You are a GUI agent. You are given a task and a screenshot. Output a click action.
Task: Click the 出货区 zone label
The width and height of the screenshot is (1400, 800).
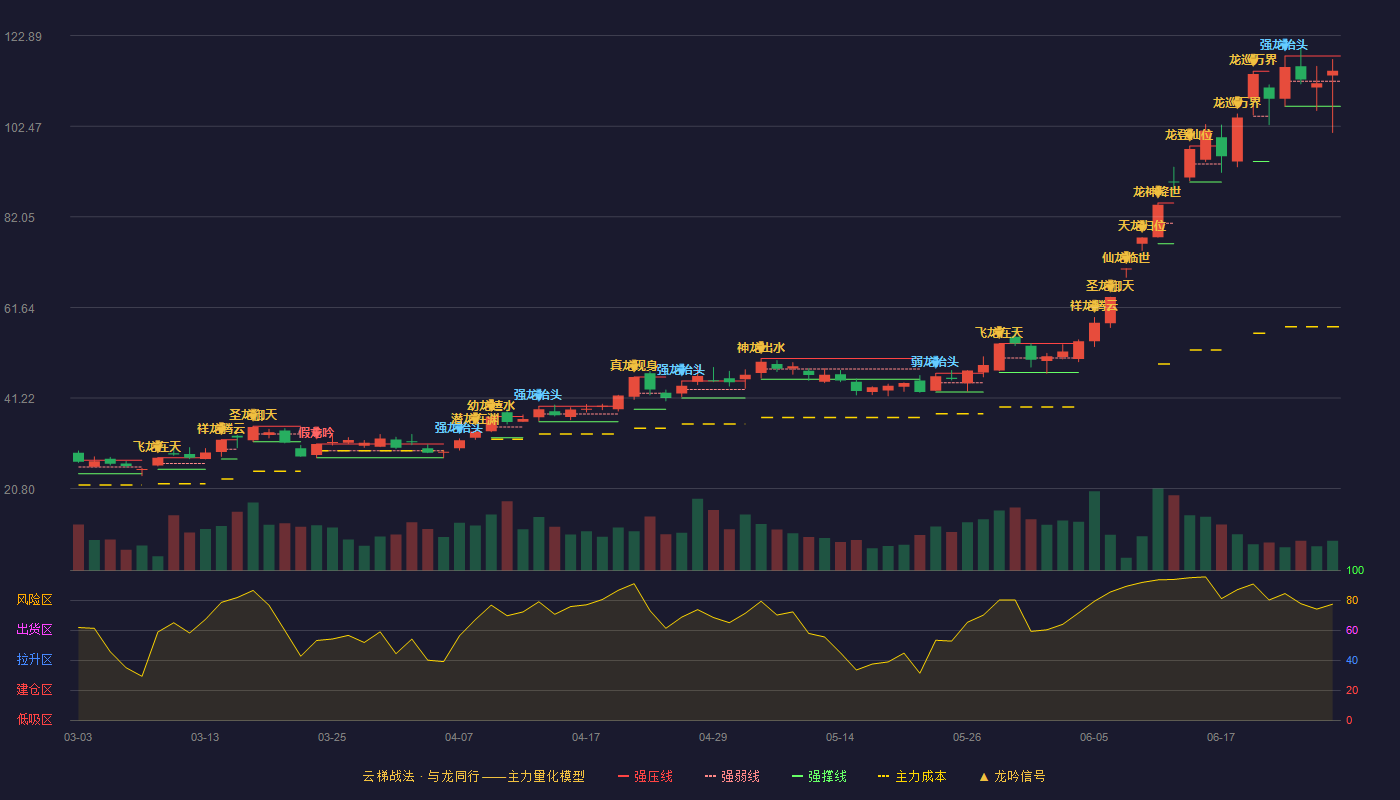click(x=35, y=630)
